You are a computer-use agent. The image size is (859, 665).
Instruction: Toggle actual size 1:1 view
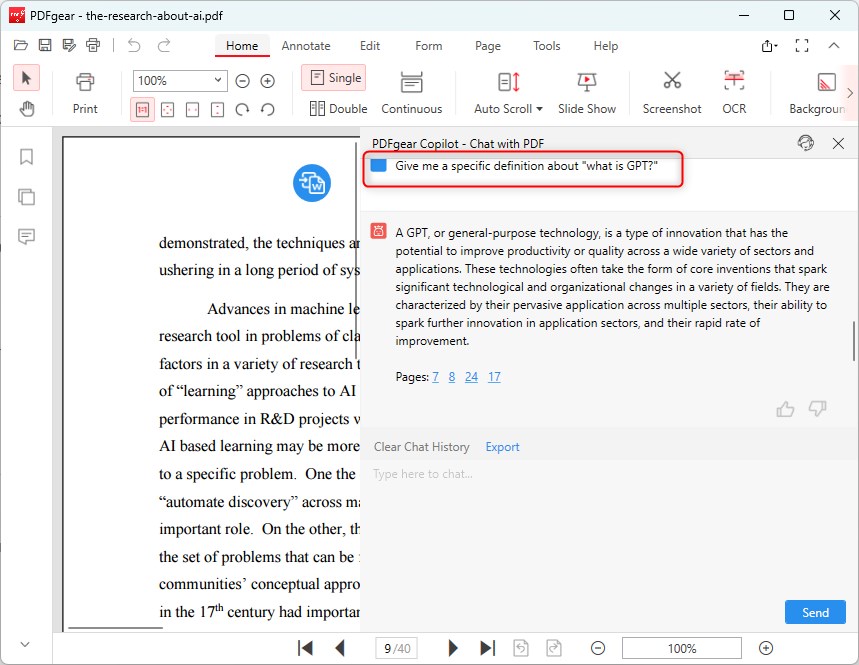coord(142,109)
